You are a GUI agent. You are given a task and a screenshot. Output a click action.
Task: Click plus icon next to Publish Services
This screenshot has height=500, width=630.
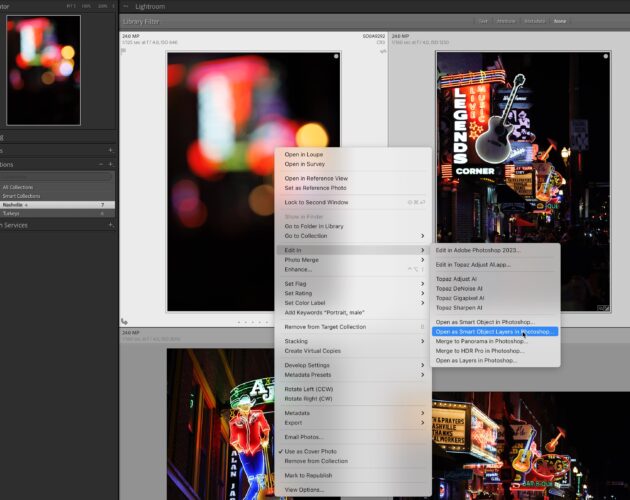click(x=110, y=225)
